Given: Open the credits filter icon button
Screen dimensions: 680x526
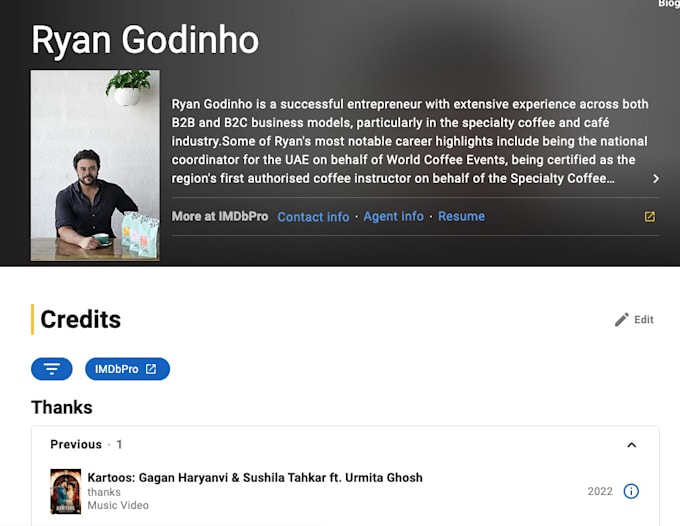Looking at the screenshot, I should 52,369.
